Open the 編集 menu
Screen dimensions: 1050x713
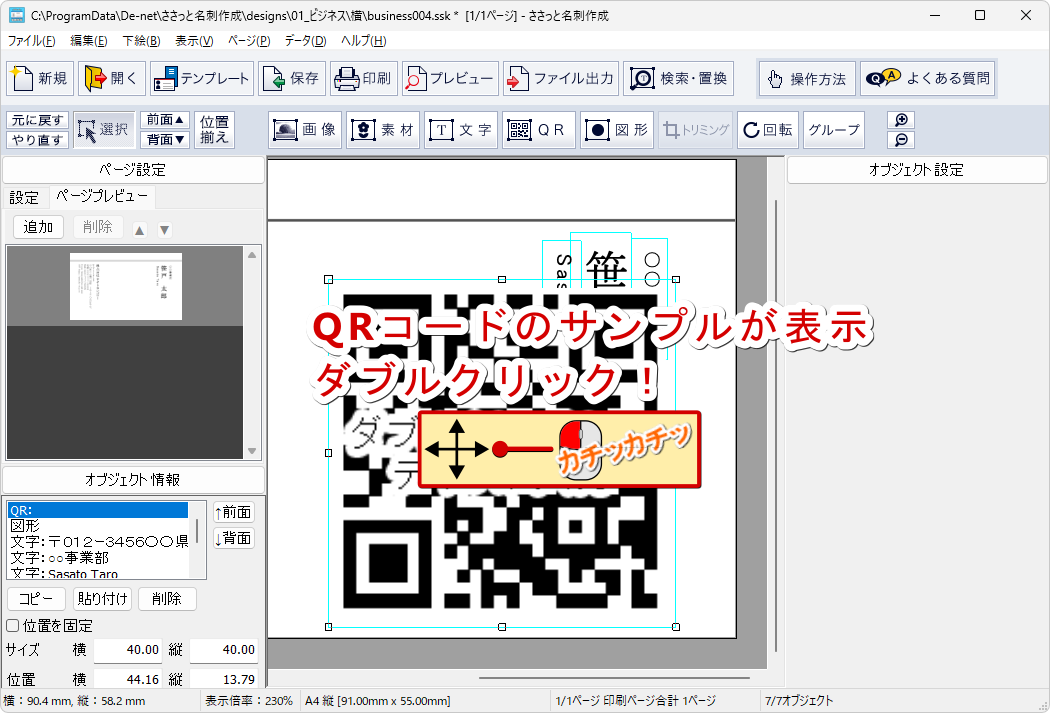[x=88, y=41]
